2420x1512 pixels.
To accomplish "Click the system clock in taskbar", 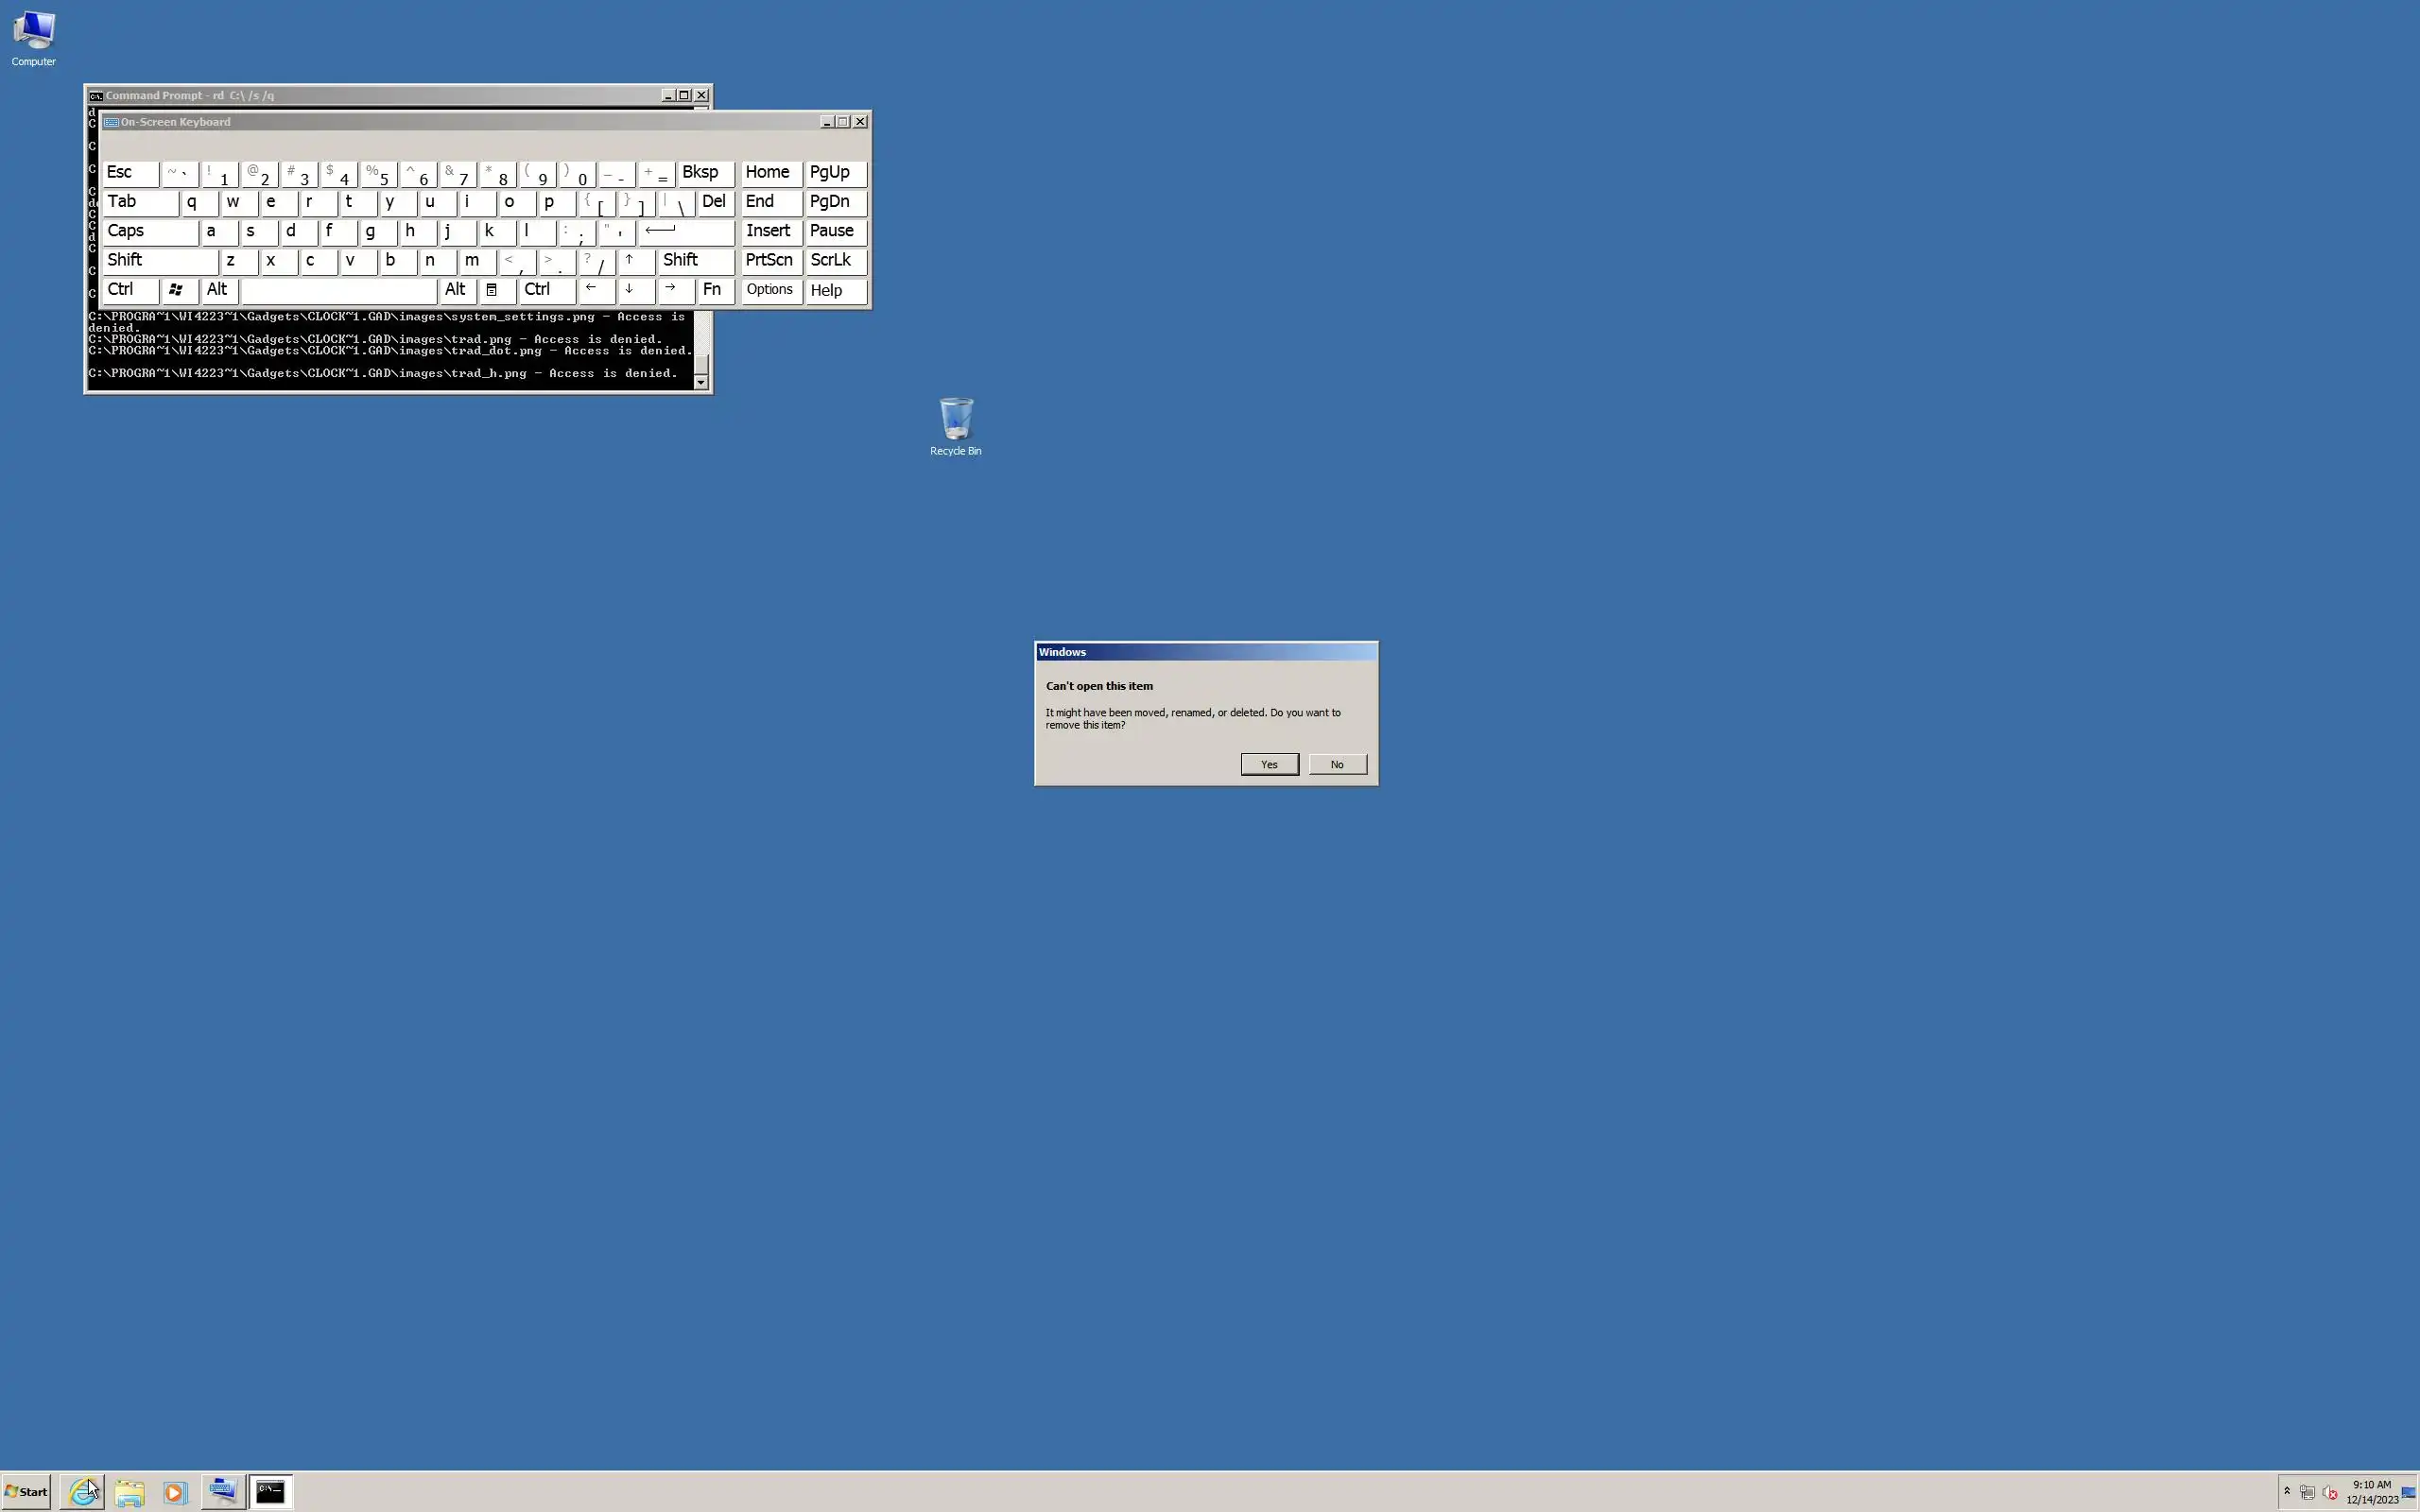I will 2371,1491.
